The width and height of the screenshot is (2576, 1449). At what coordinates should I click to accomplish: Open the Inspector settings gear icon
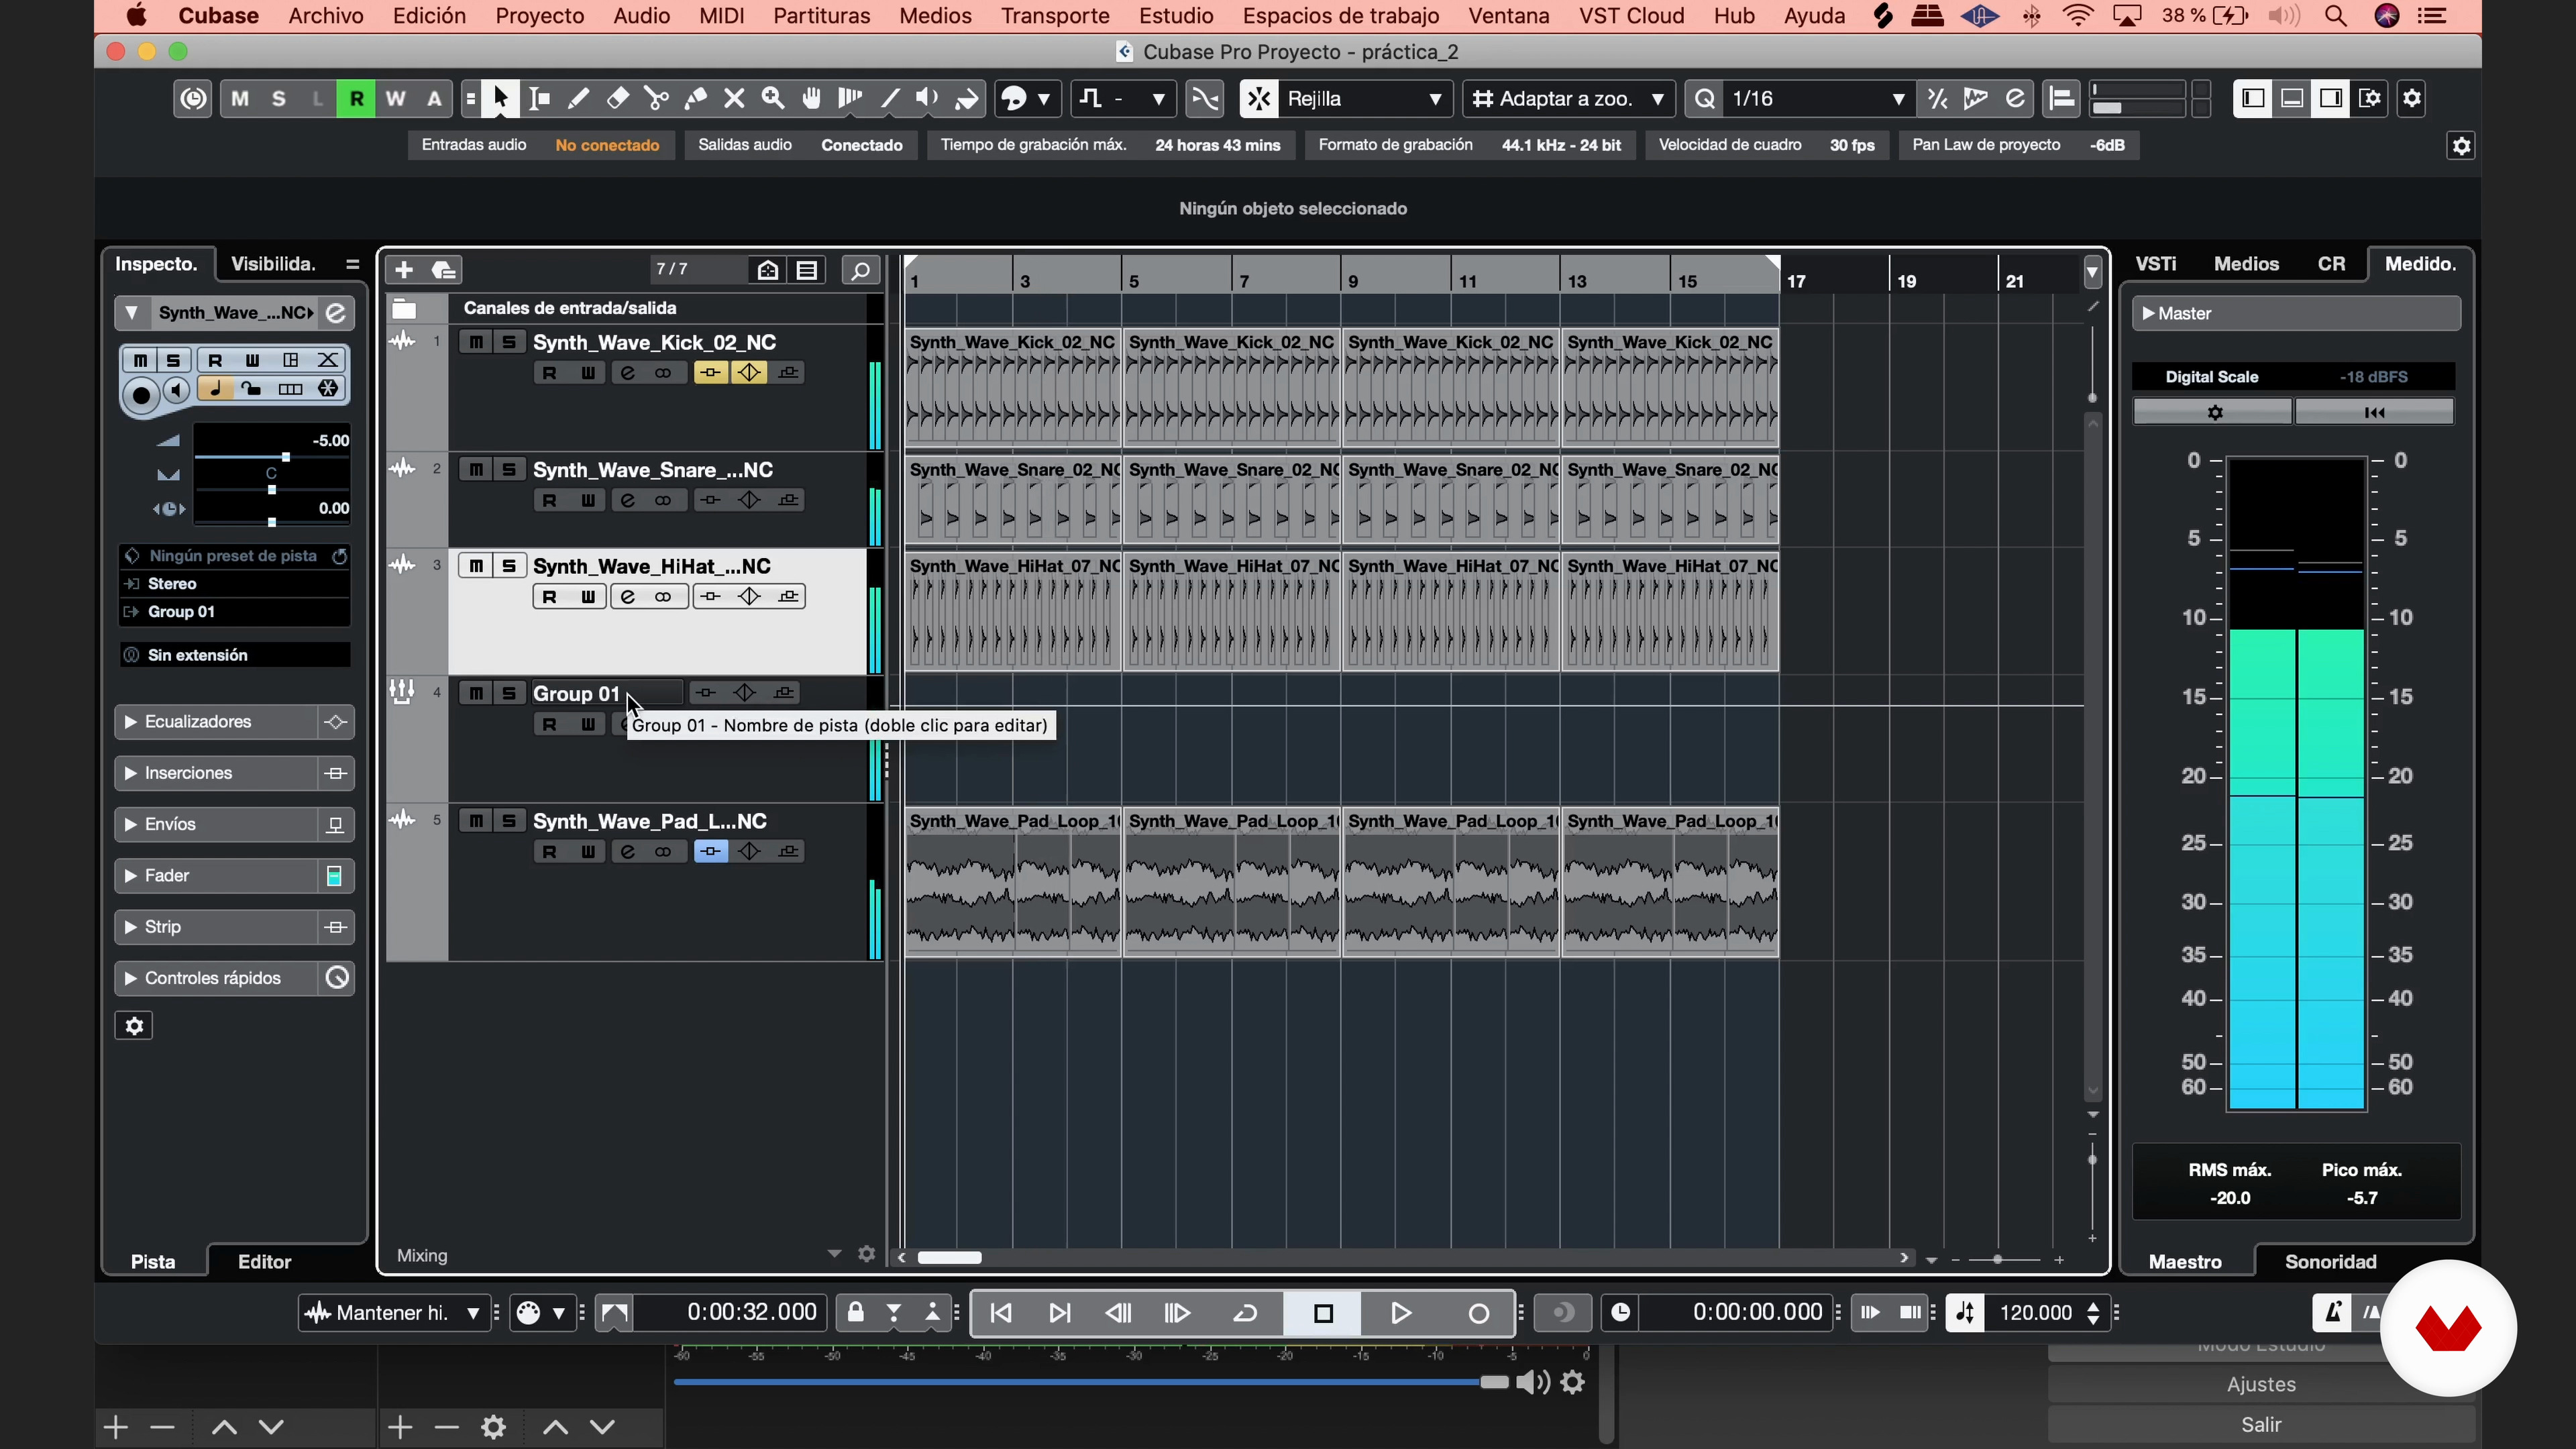point(134,1026)
